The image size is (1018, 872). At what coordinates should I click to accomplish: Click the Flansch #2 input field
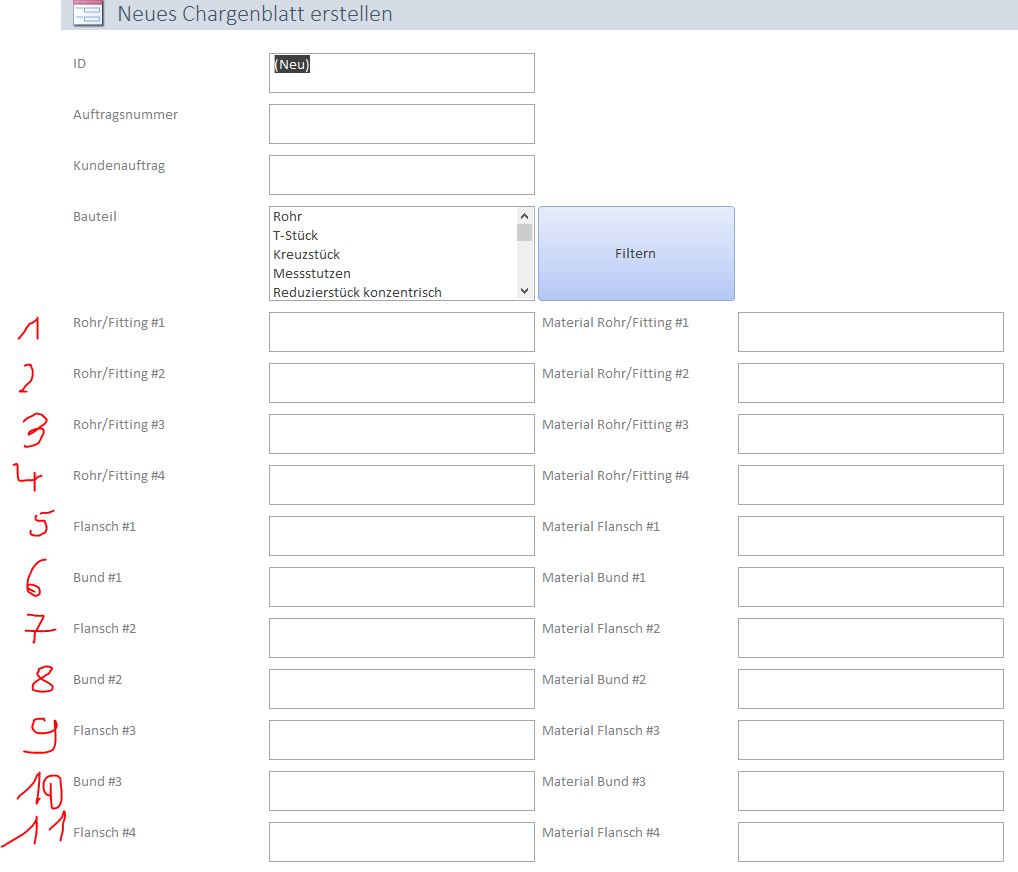coord(402,638)
